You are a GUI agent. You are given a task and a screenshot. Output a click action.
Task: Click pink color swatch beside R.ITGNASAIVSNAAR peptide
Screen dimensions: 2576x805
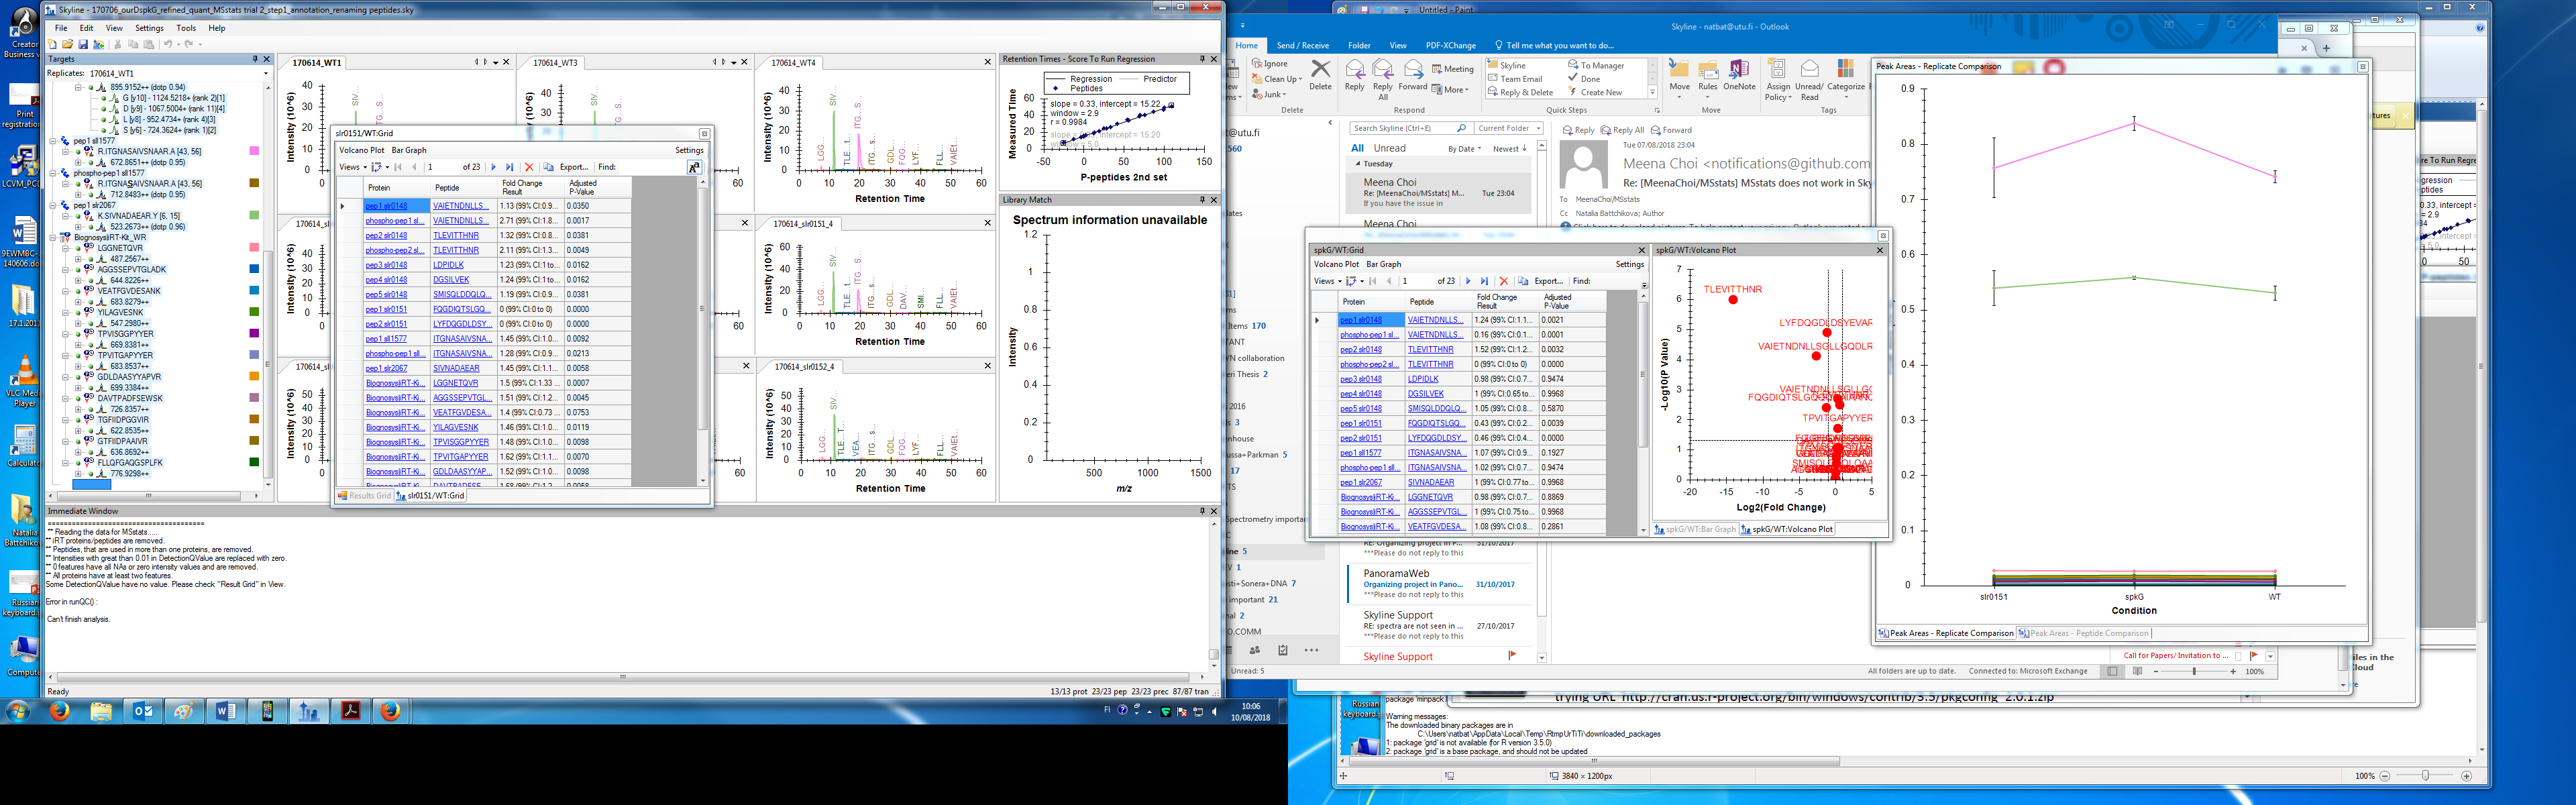254,151
